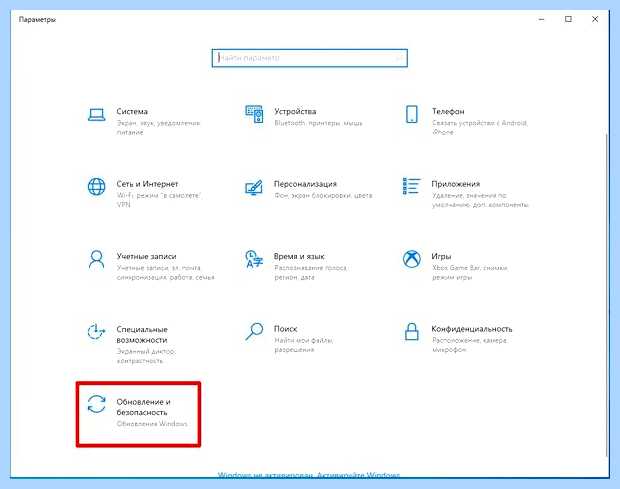
Task: Click the Фон, экран блокировки, цвета description
Action: point(323,196)
